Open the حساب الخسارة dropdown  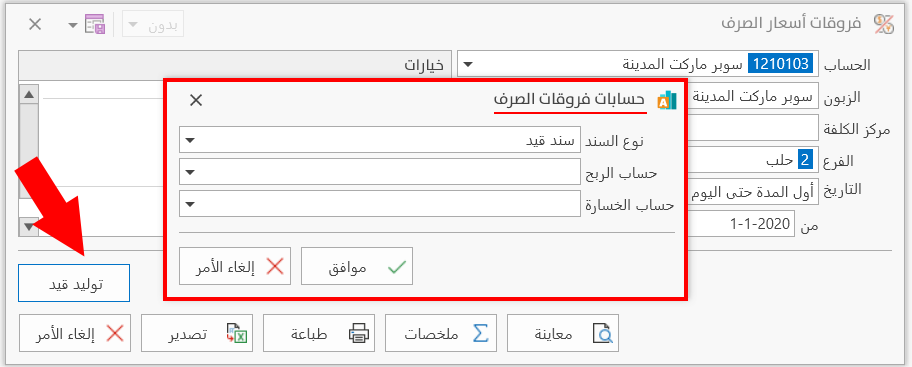[x=190, y=204]
